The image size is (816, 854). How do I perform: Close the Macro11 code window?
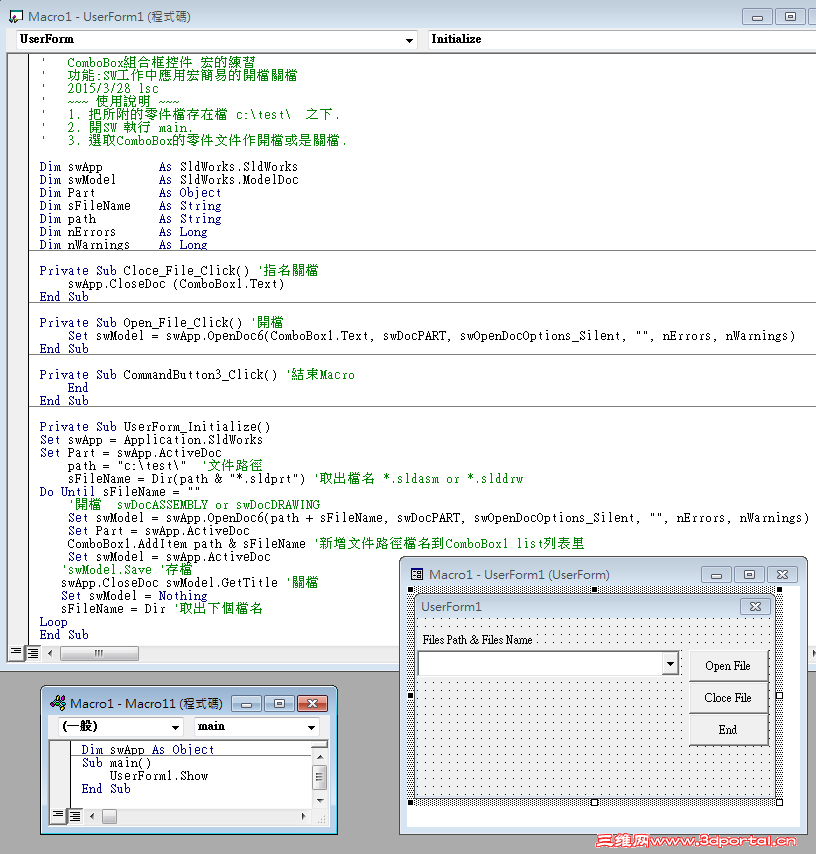(x=313, y=704)
